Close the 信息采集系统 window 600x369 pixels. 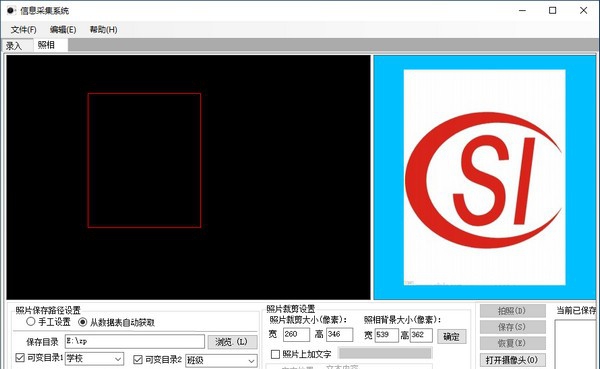[583, 11]
